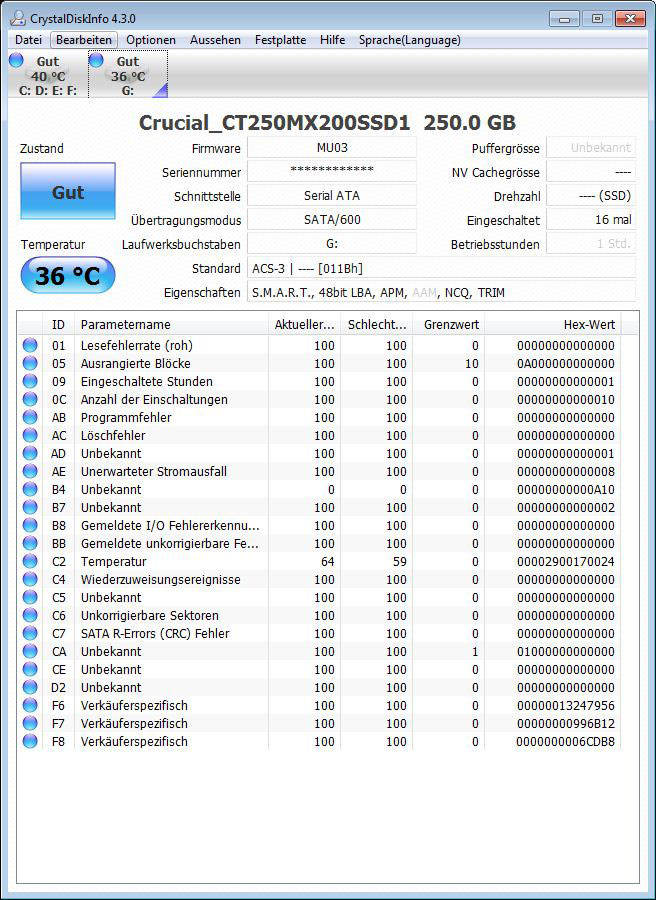Click the status orb for Lesefehlerrate (roh)

point(30,345)
